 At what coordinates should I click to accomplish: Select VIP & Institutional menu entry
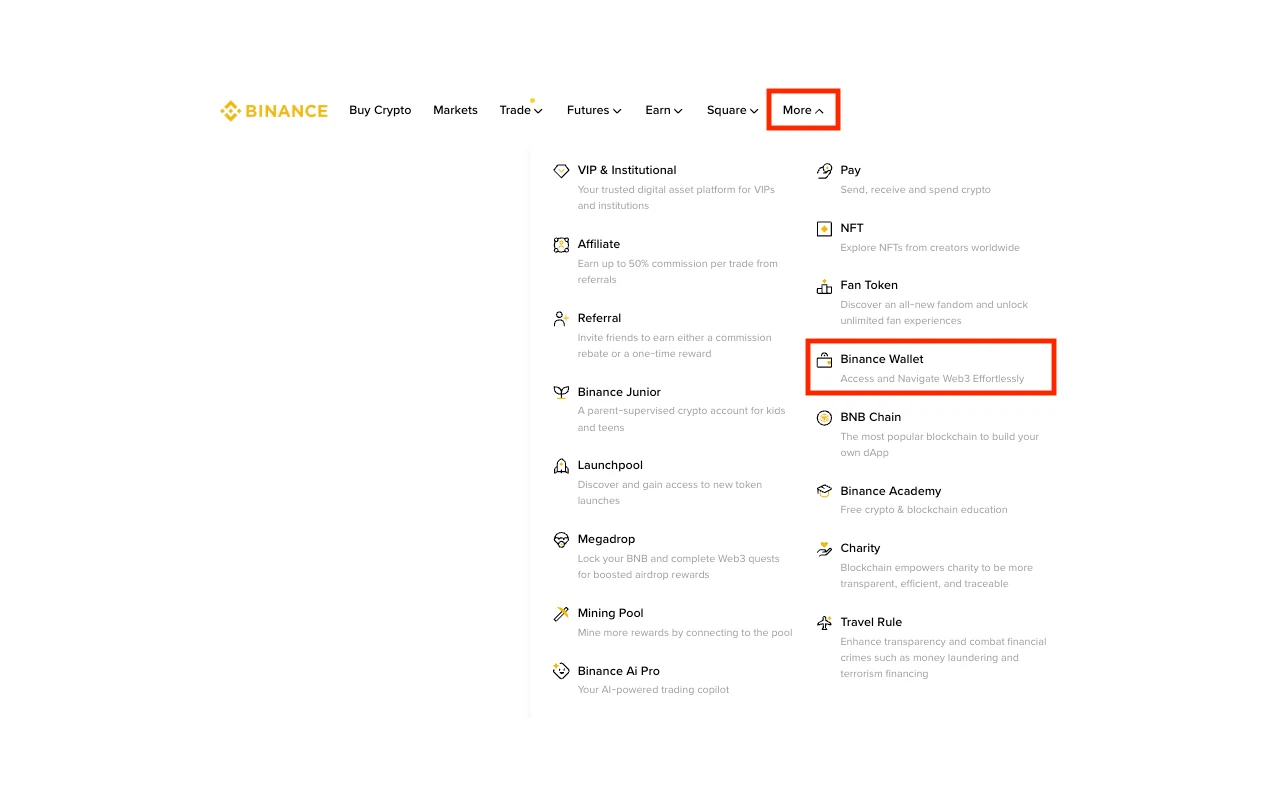[x=627, y=170]
